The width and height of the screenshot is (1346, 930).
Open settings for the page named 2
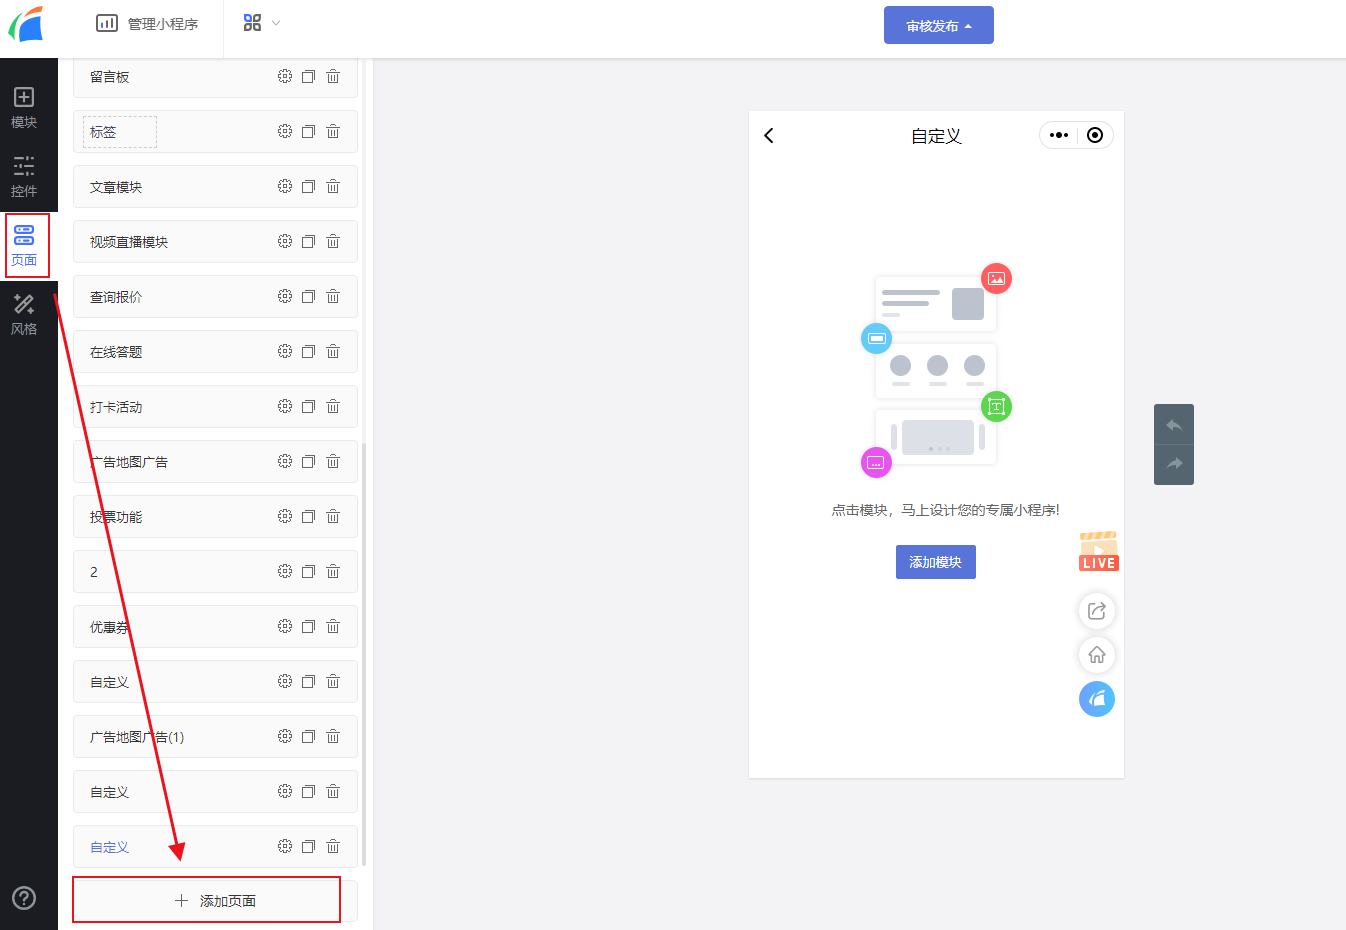click(x=285, y=571)
